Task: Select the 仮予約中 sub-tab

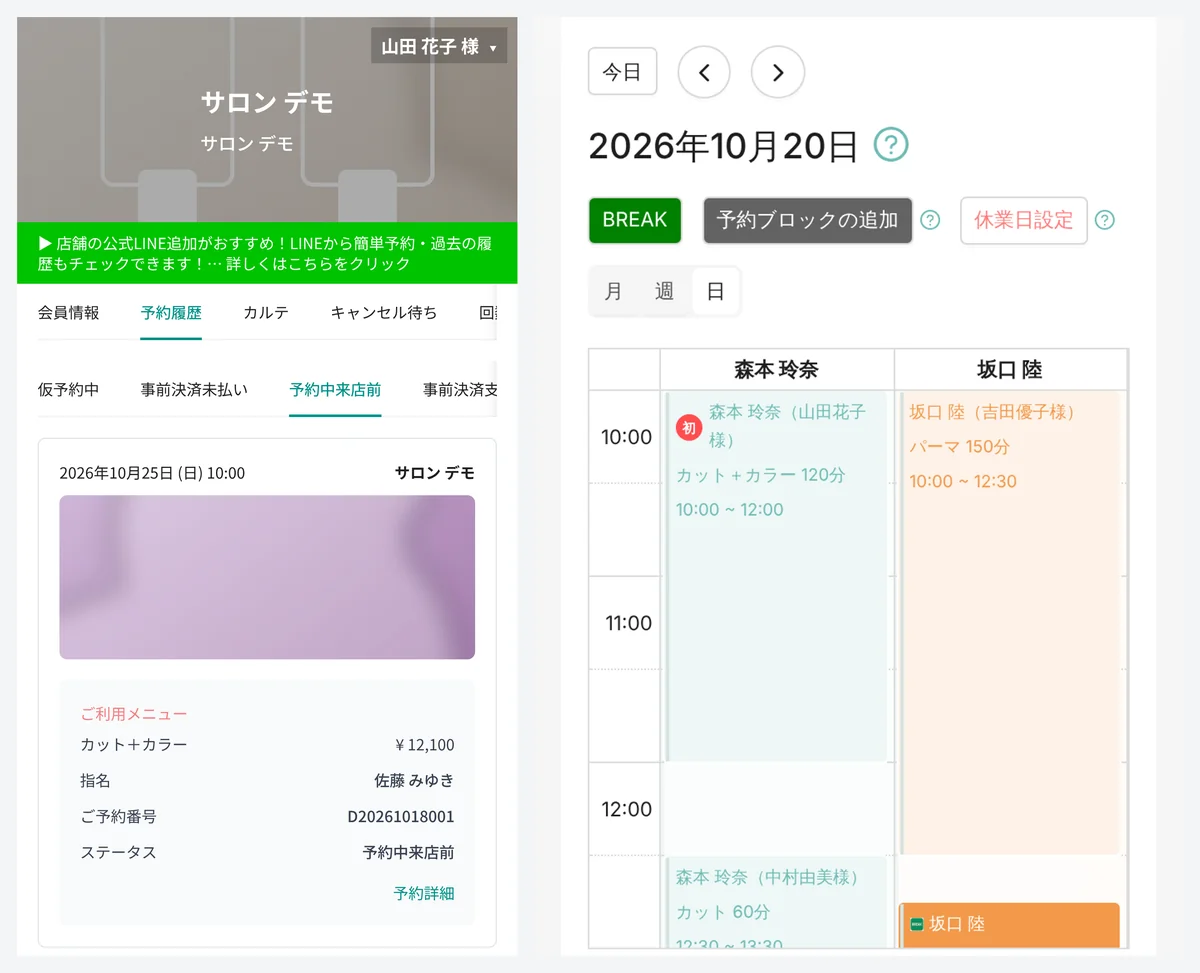Action: (x=69, y=390)
